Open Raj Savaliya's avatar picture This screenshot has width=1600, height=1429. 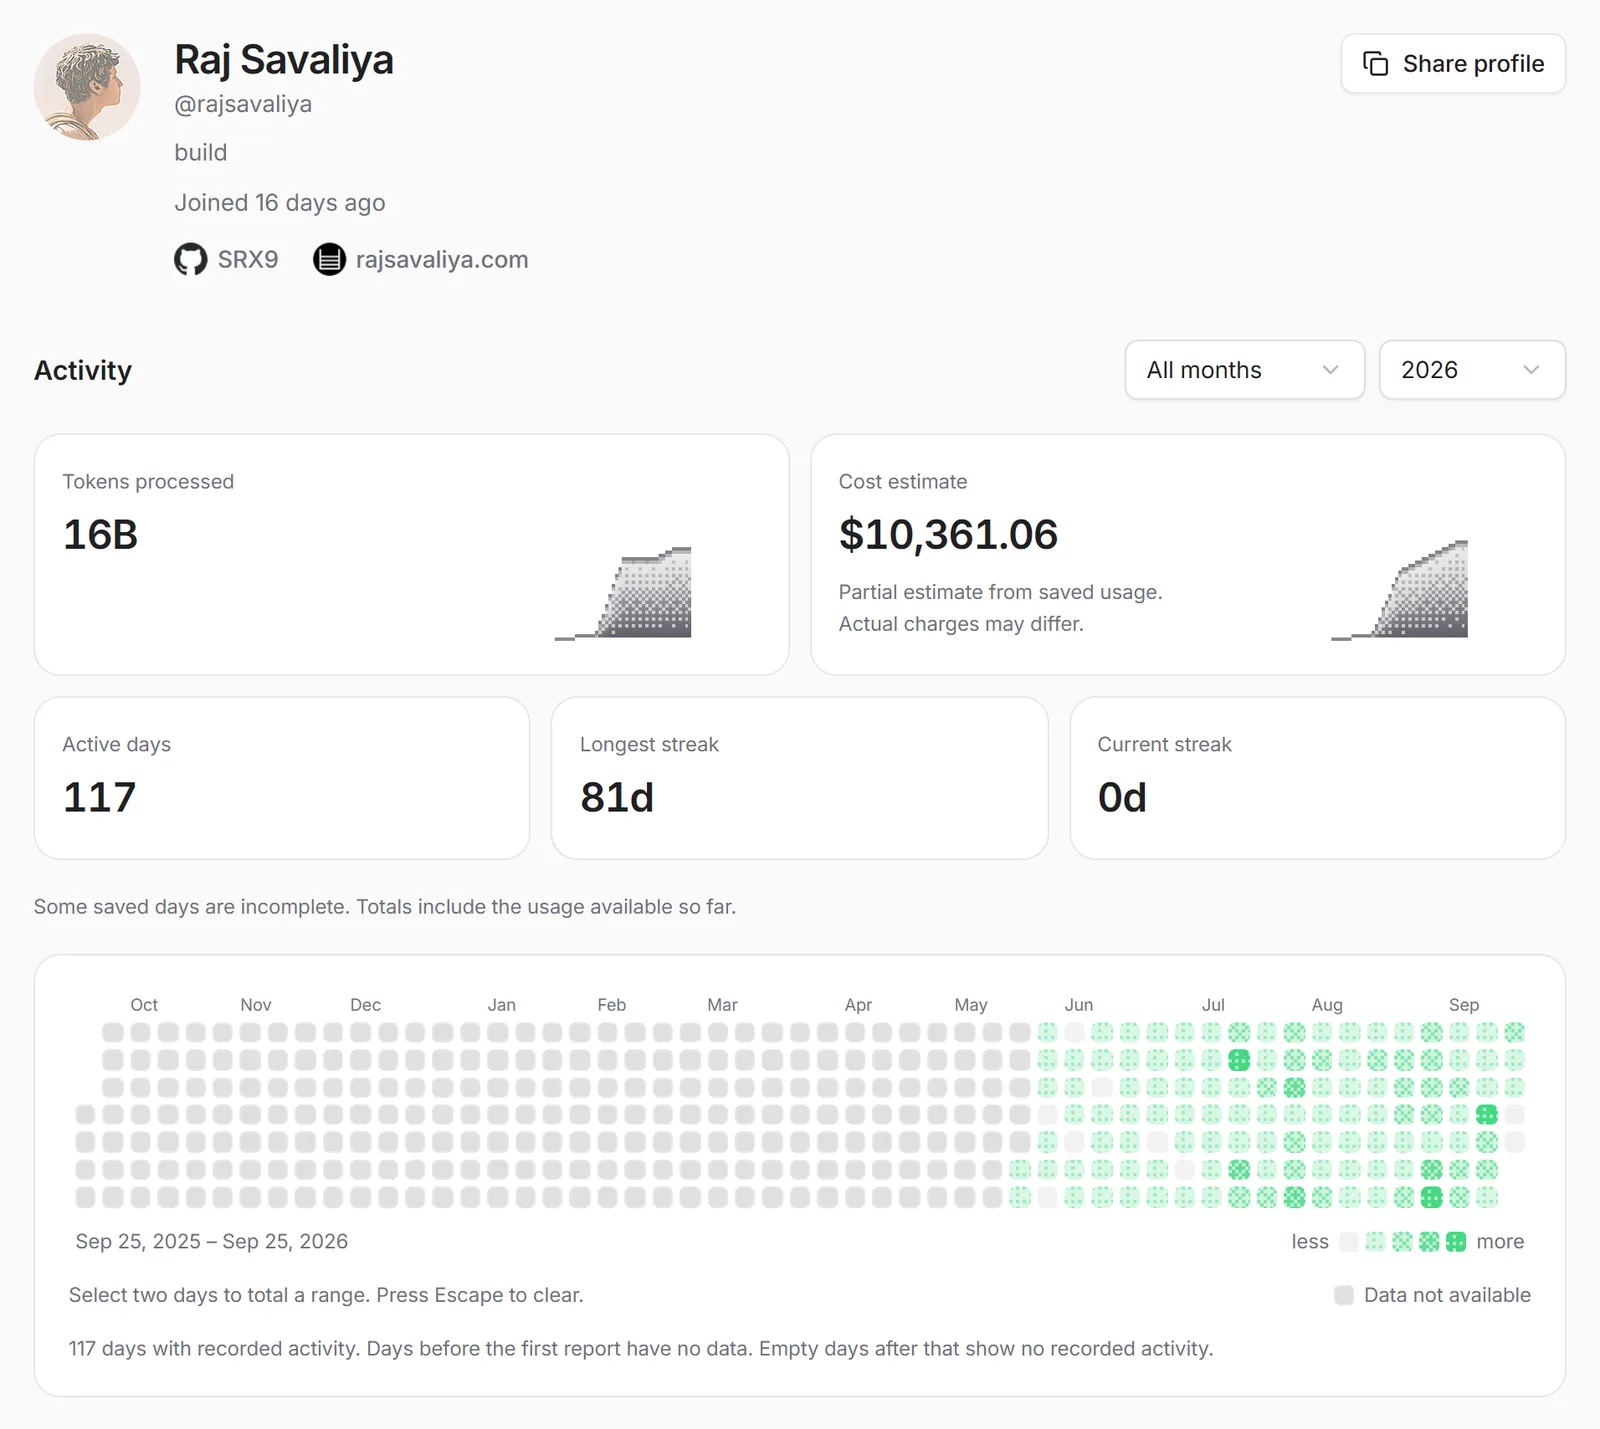pos(87,87)
